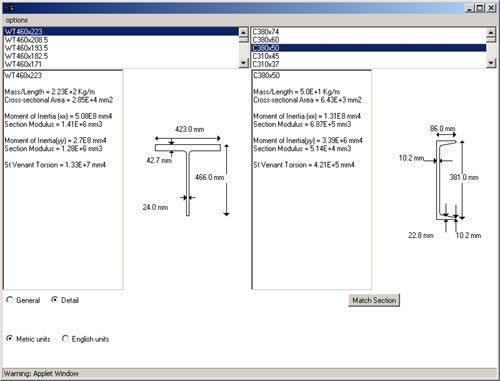Screen dimensions: 500x381
Task: Select WT460x171 in the left list
Action: click(121, 64)
